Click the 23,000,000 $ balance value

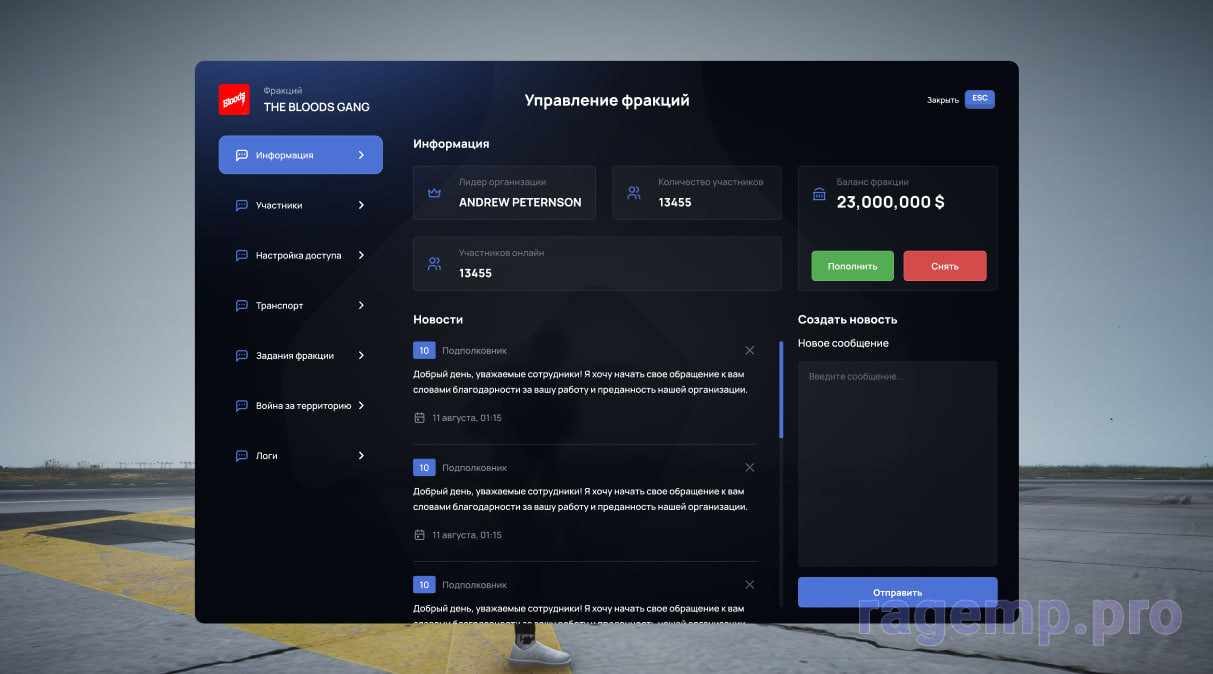click(891, 202)
